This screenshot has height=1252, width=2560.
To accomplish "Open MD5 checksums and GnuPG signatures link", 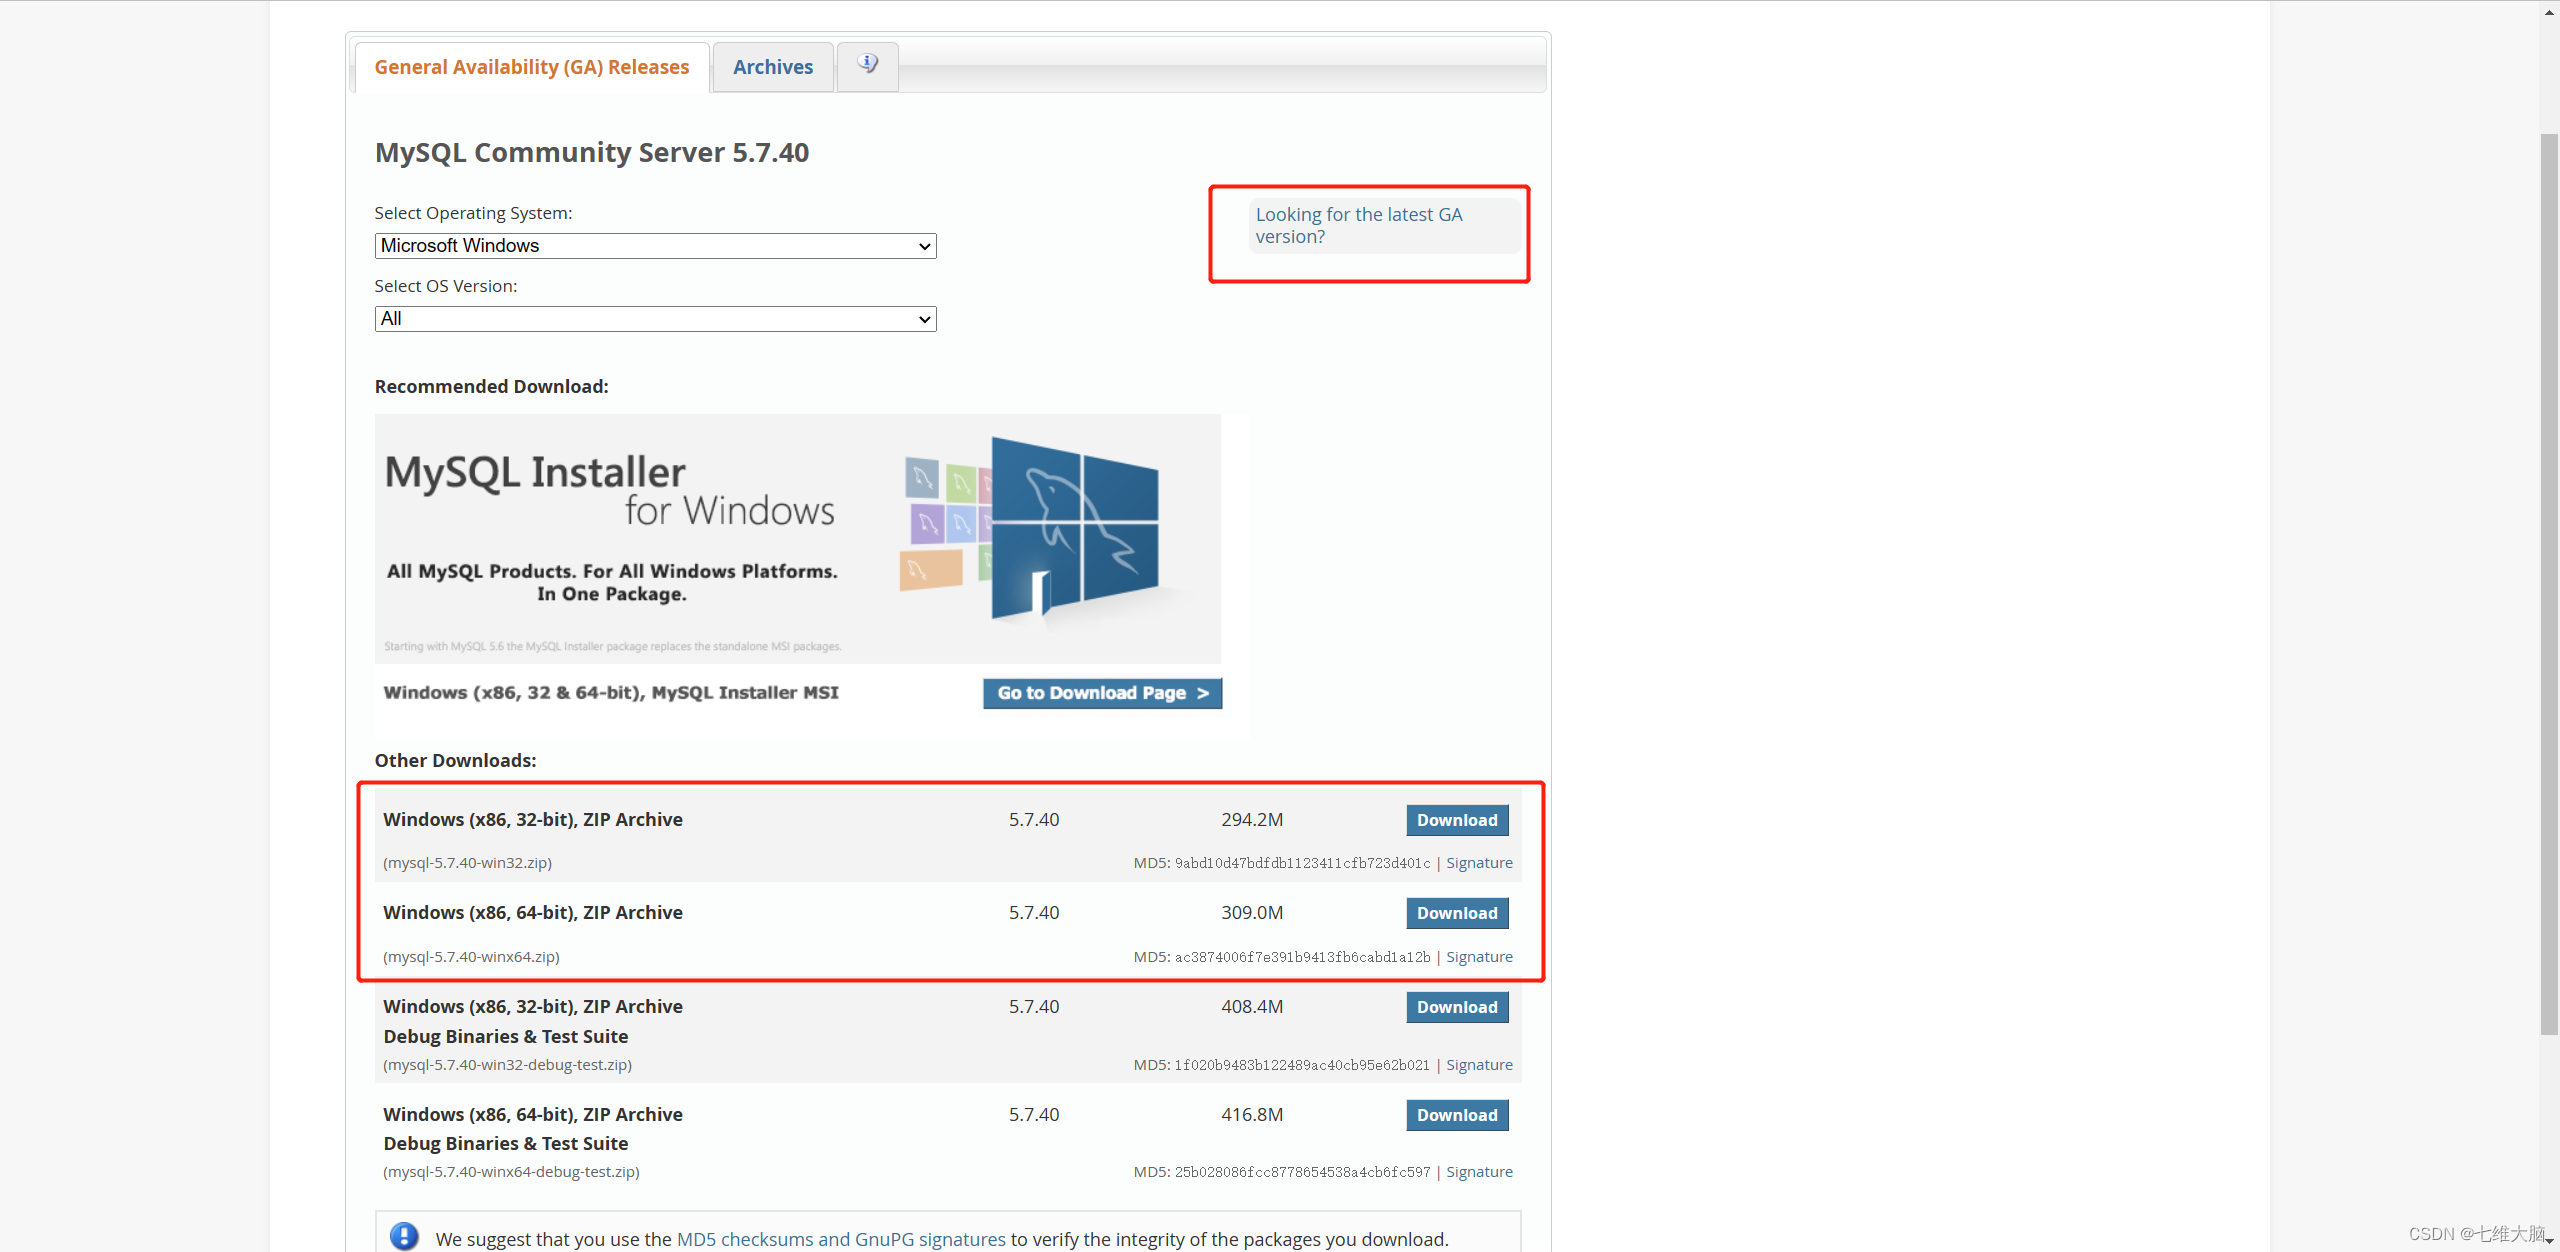I will [840, 1239].
